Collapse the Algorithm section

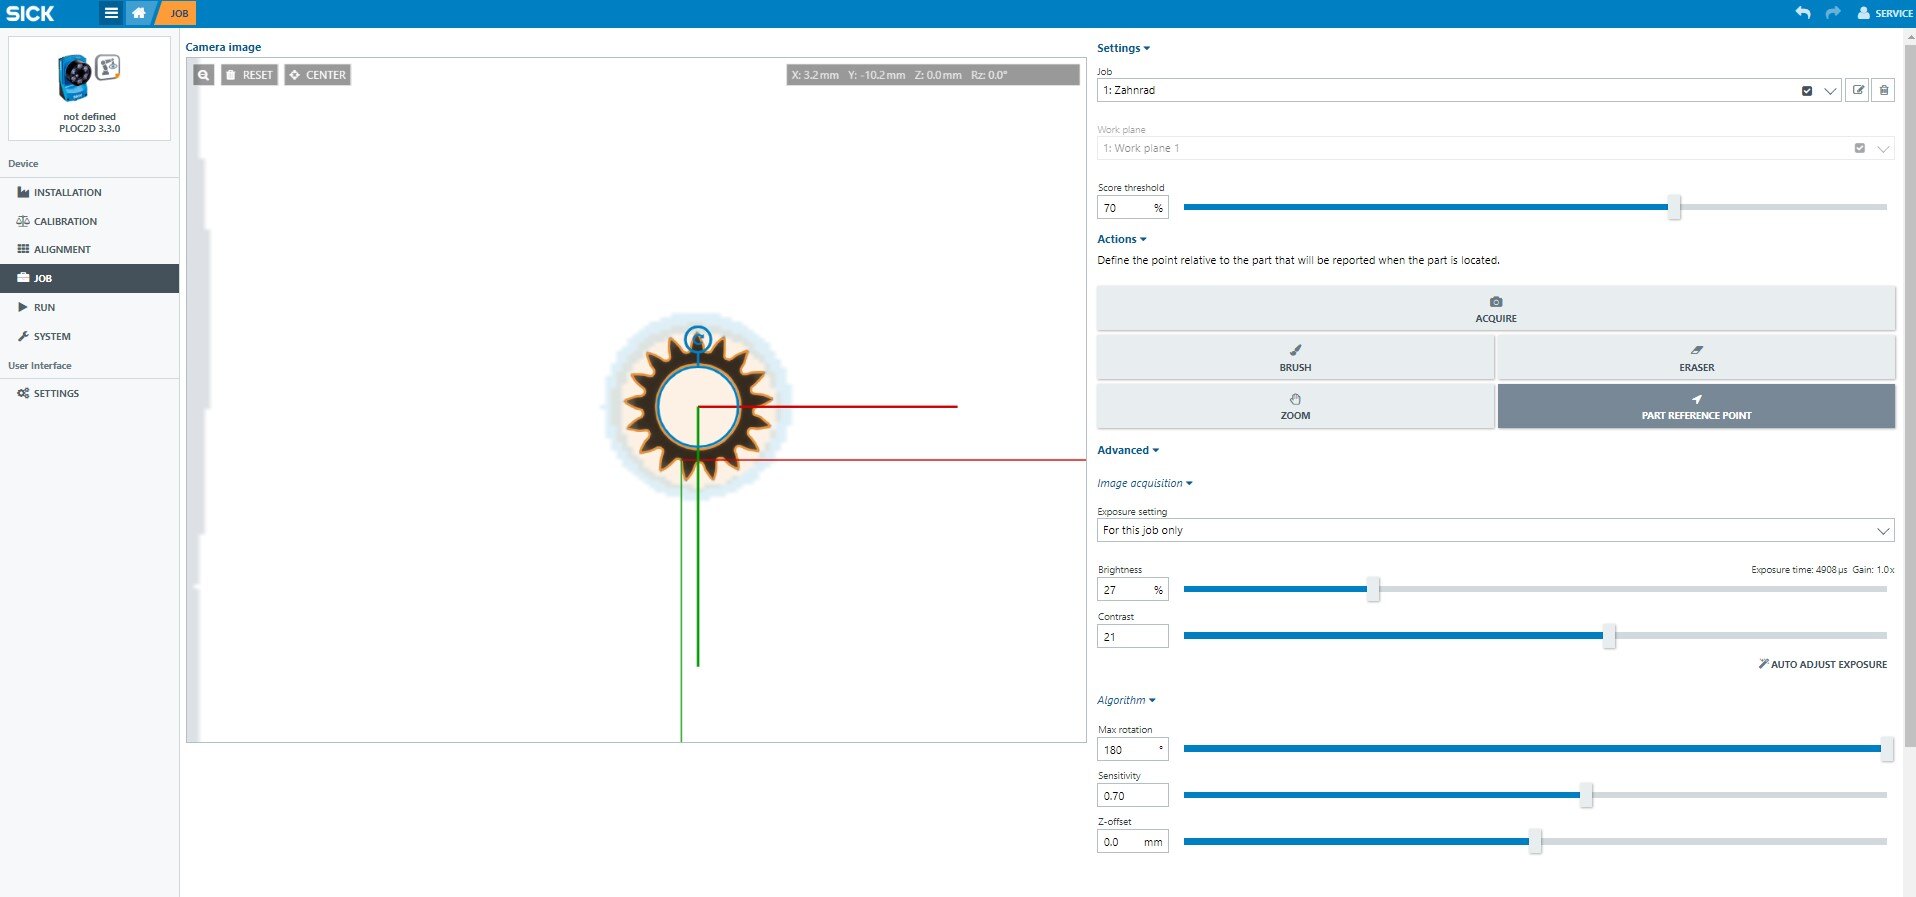click(x=1125, y=700)
